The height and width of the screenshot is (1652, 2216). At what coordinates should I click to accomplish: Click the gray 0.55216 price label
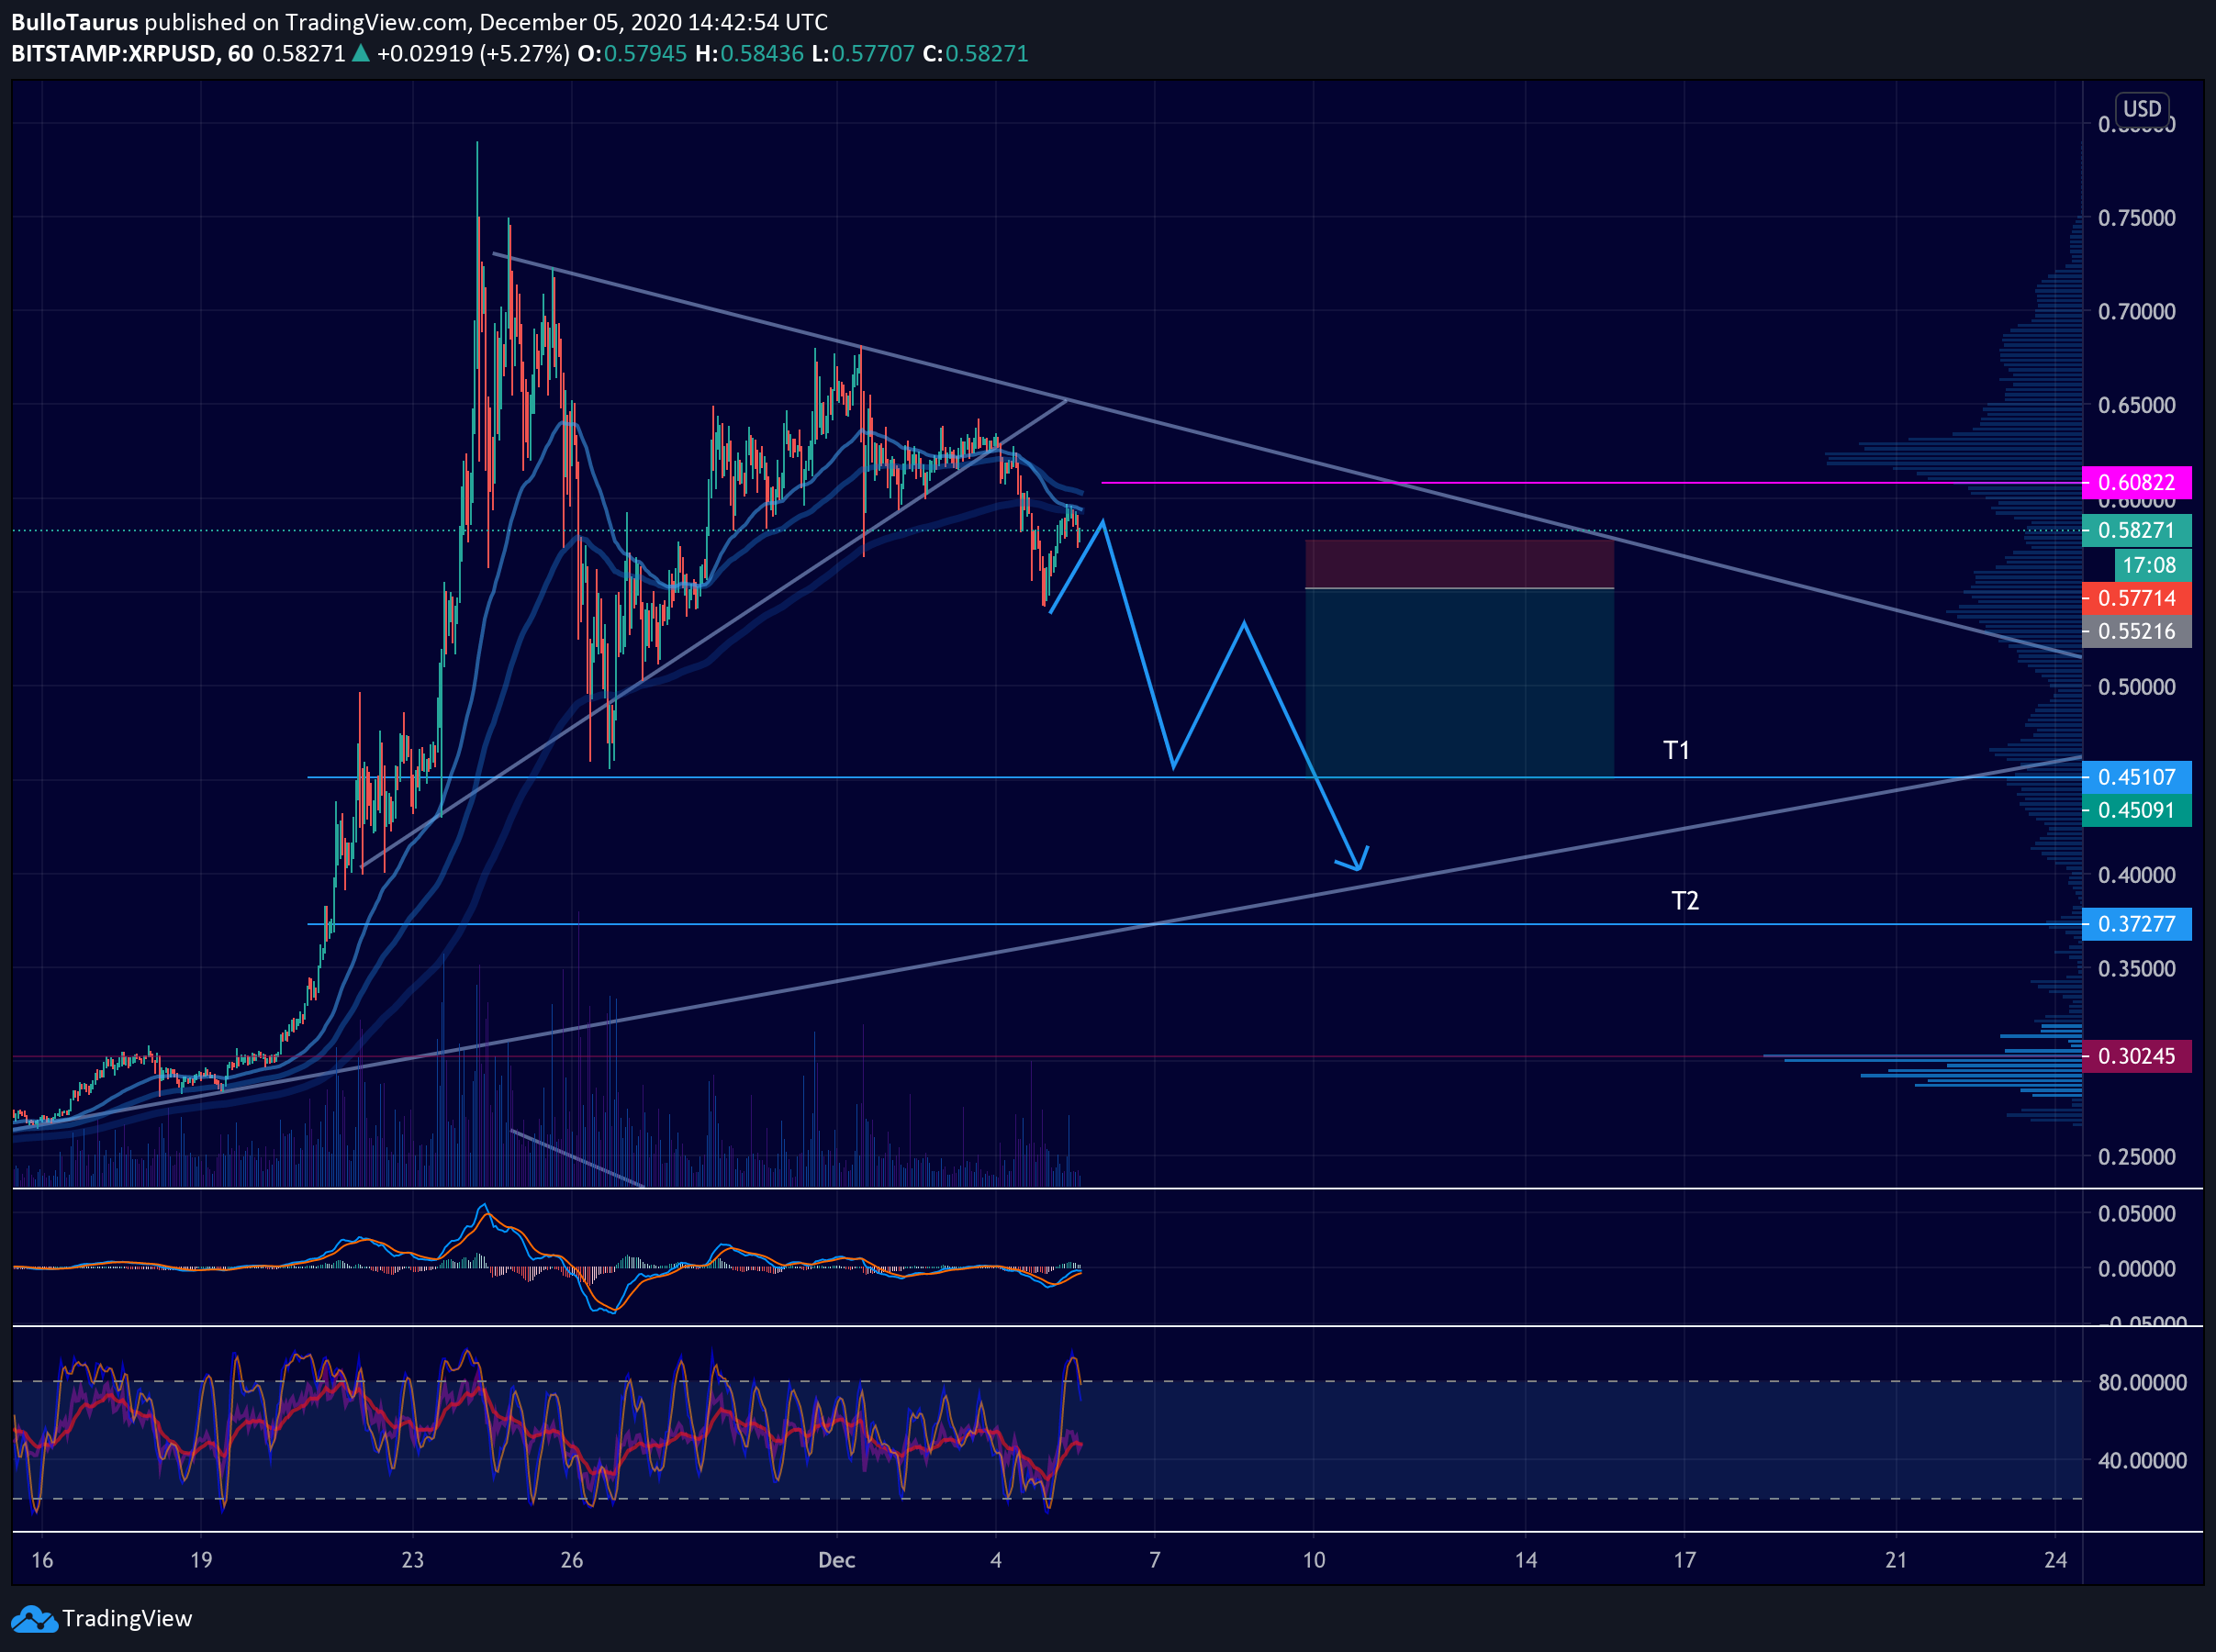pyautogui.click(x=2136, y=632)
